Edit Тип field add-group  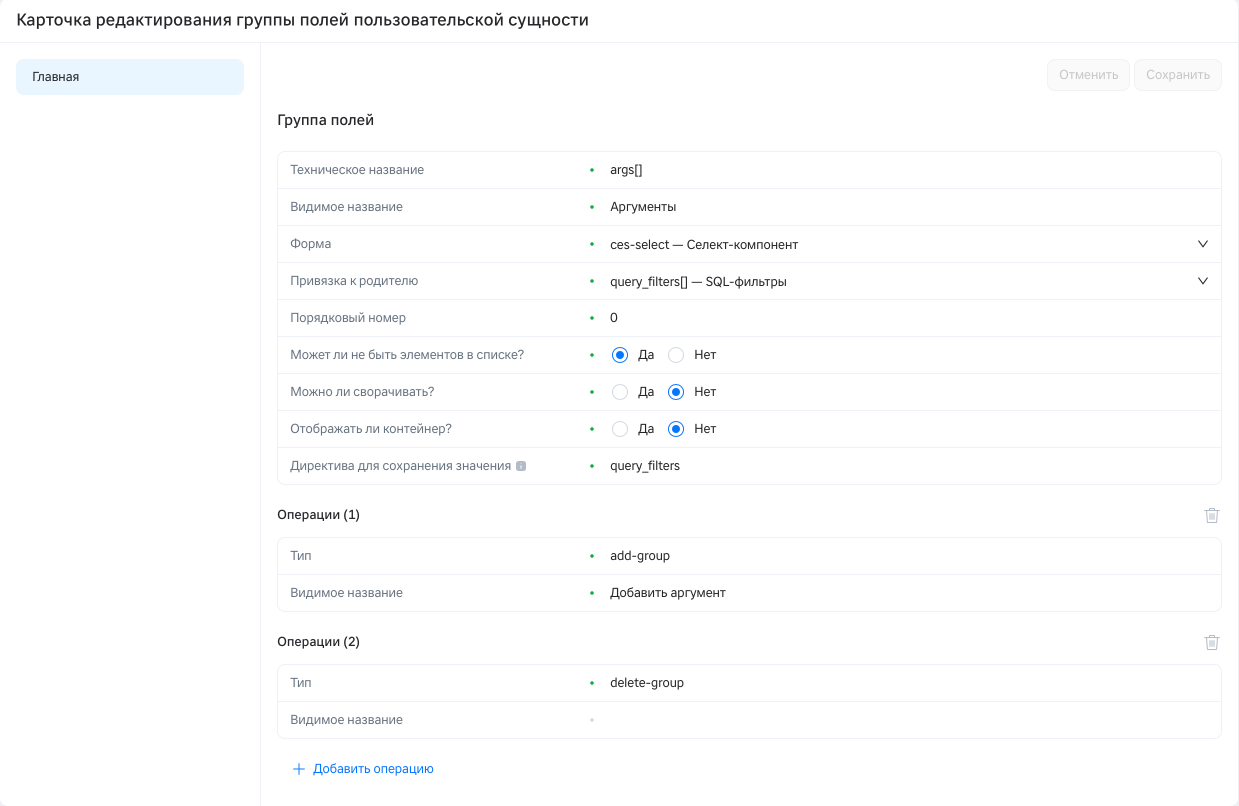tap(909, 556)
